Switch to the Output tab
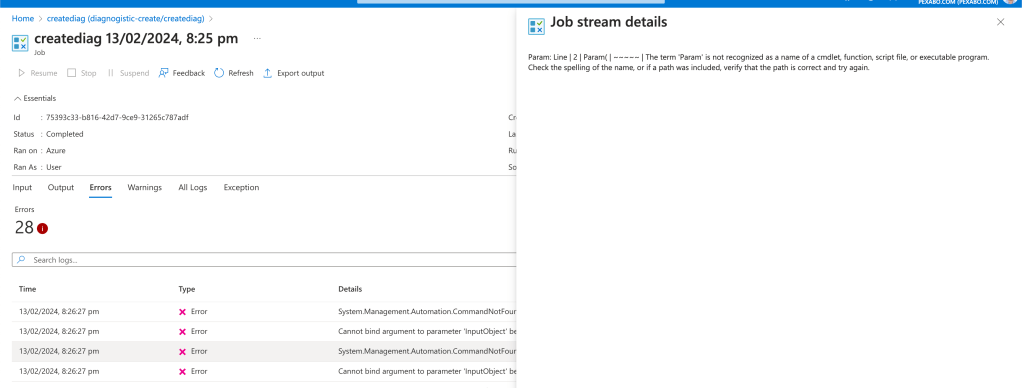Image resolution: width=1022 pixels, height=388 pixels. pos(61,187)
